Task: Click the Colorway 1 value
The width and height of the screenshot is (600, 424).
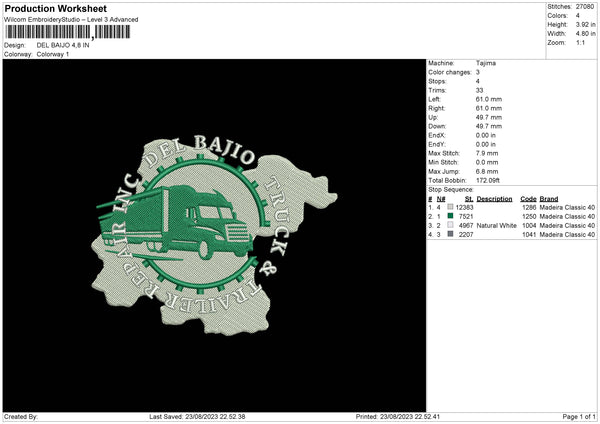Action: coord(53,54)
